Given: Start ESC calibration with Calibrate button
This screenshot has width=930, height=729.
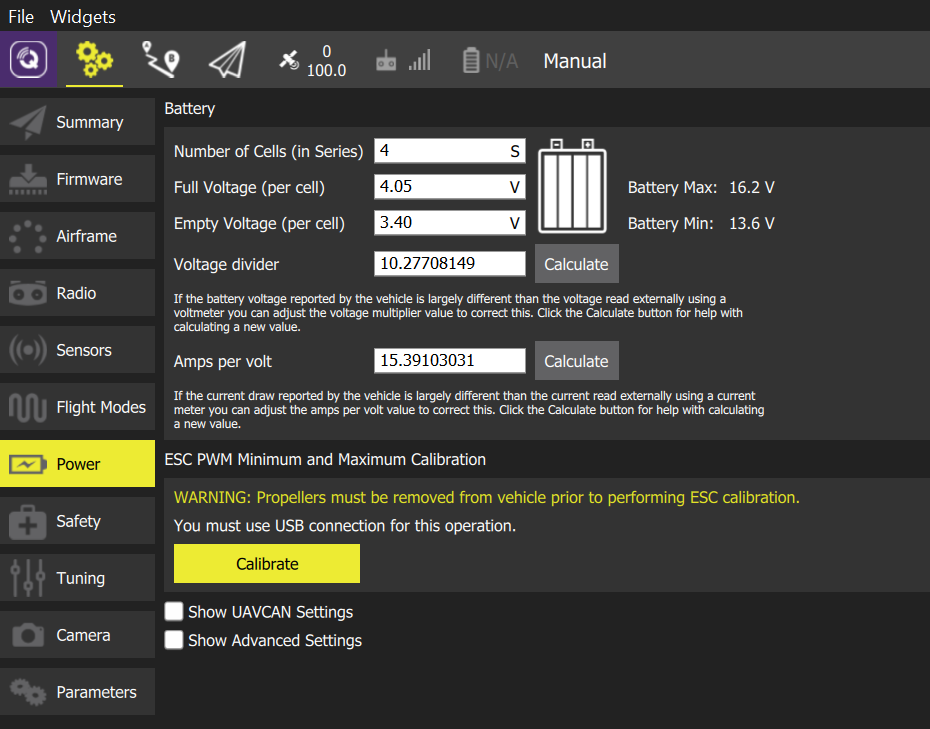Looking at the screenshot, I should pos(267,564).
